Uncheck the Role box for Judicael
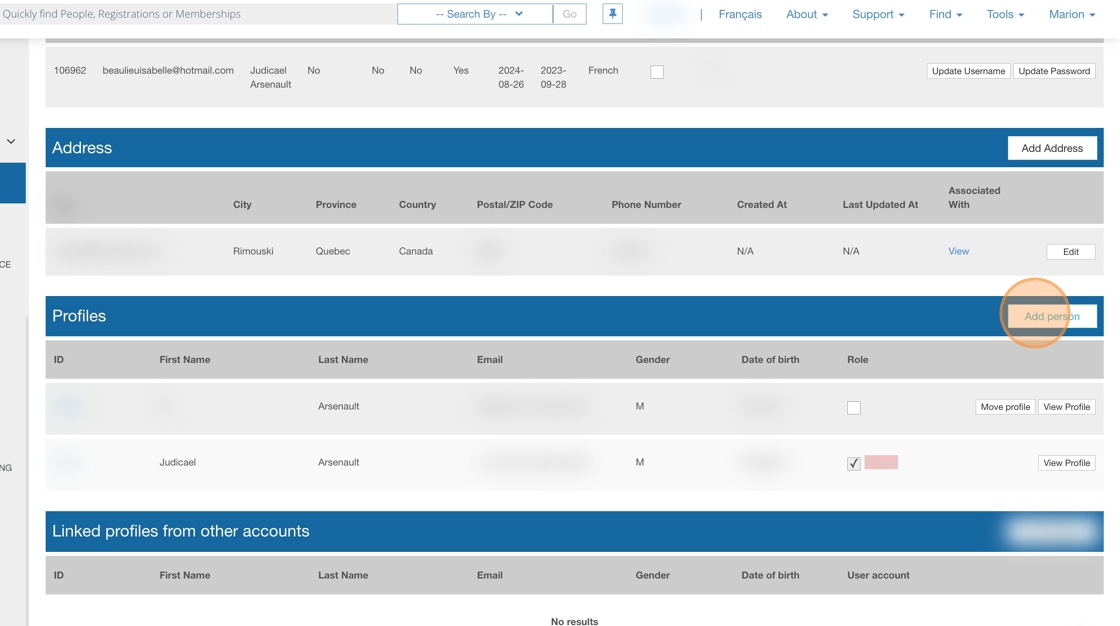Screen dimensions: 1120x626 click(853, 464)
